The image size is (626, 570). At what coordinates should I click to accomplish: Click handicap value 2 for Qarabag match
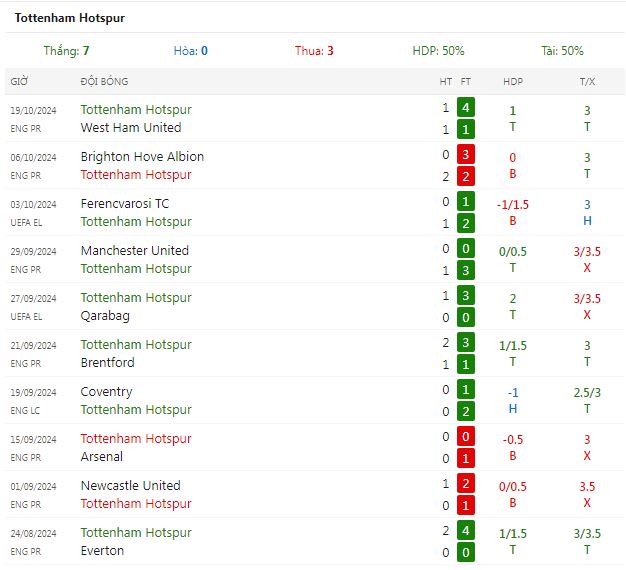coord(513,299)
